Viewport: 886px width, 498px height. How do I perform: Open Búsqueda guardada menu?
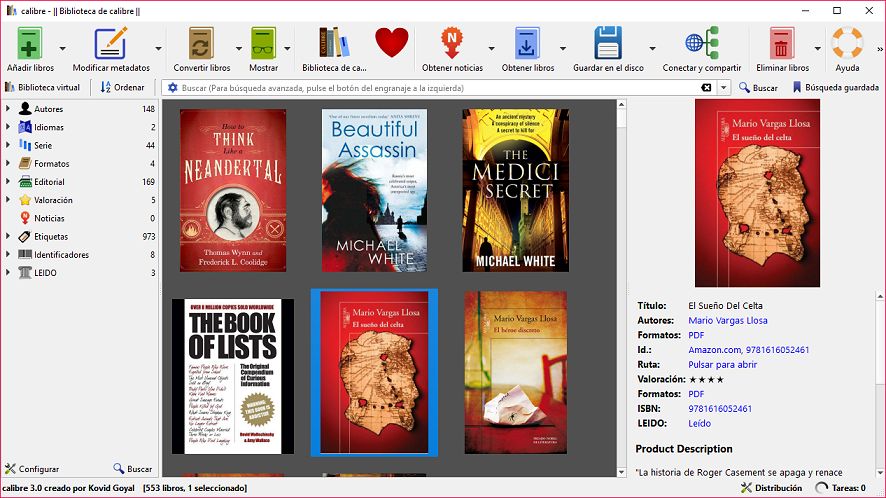click(x=836, y=87)
